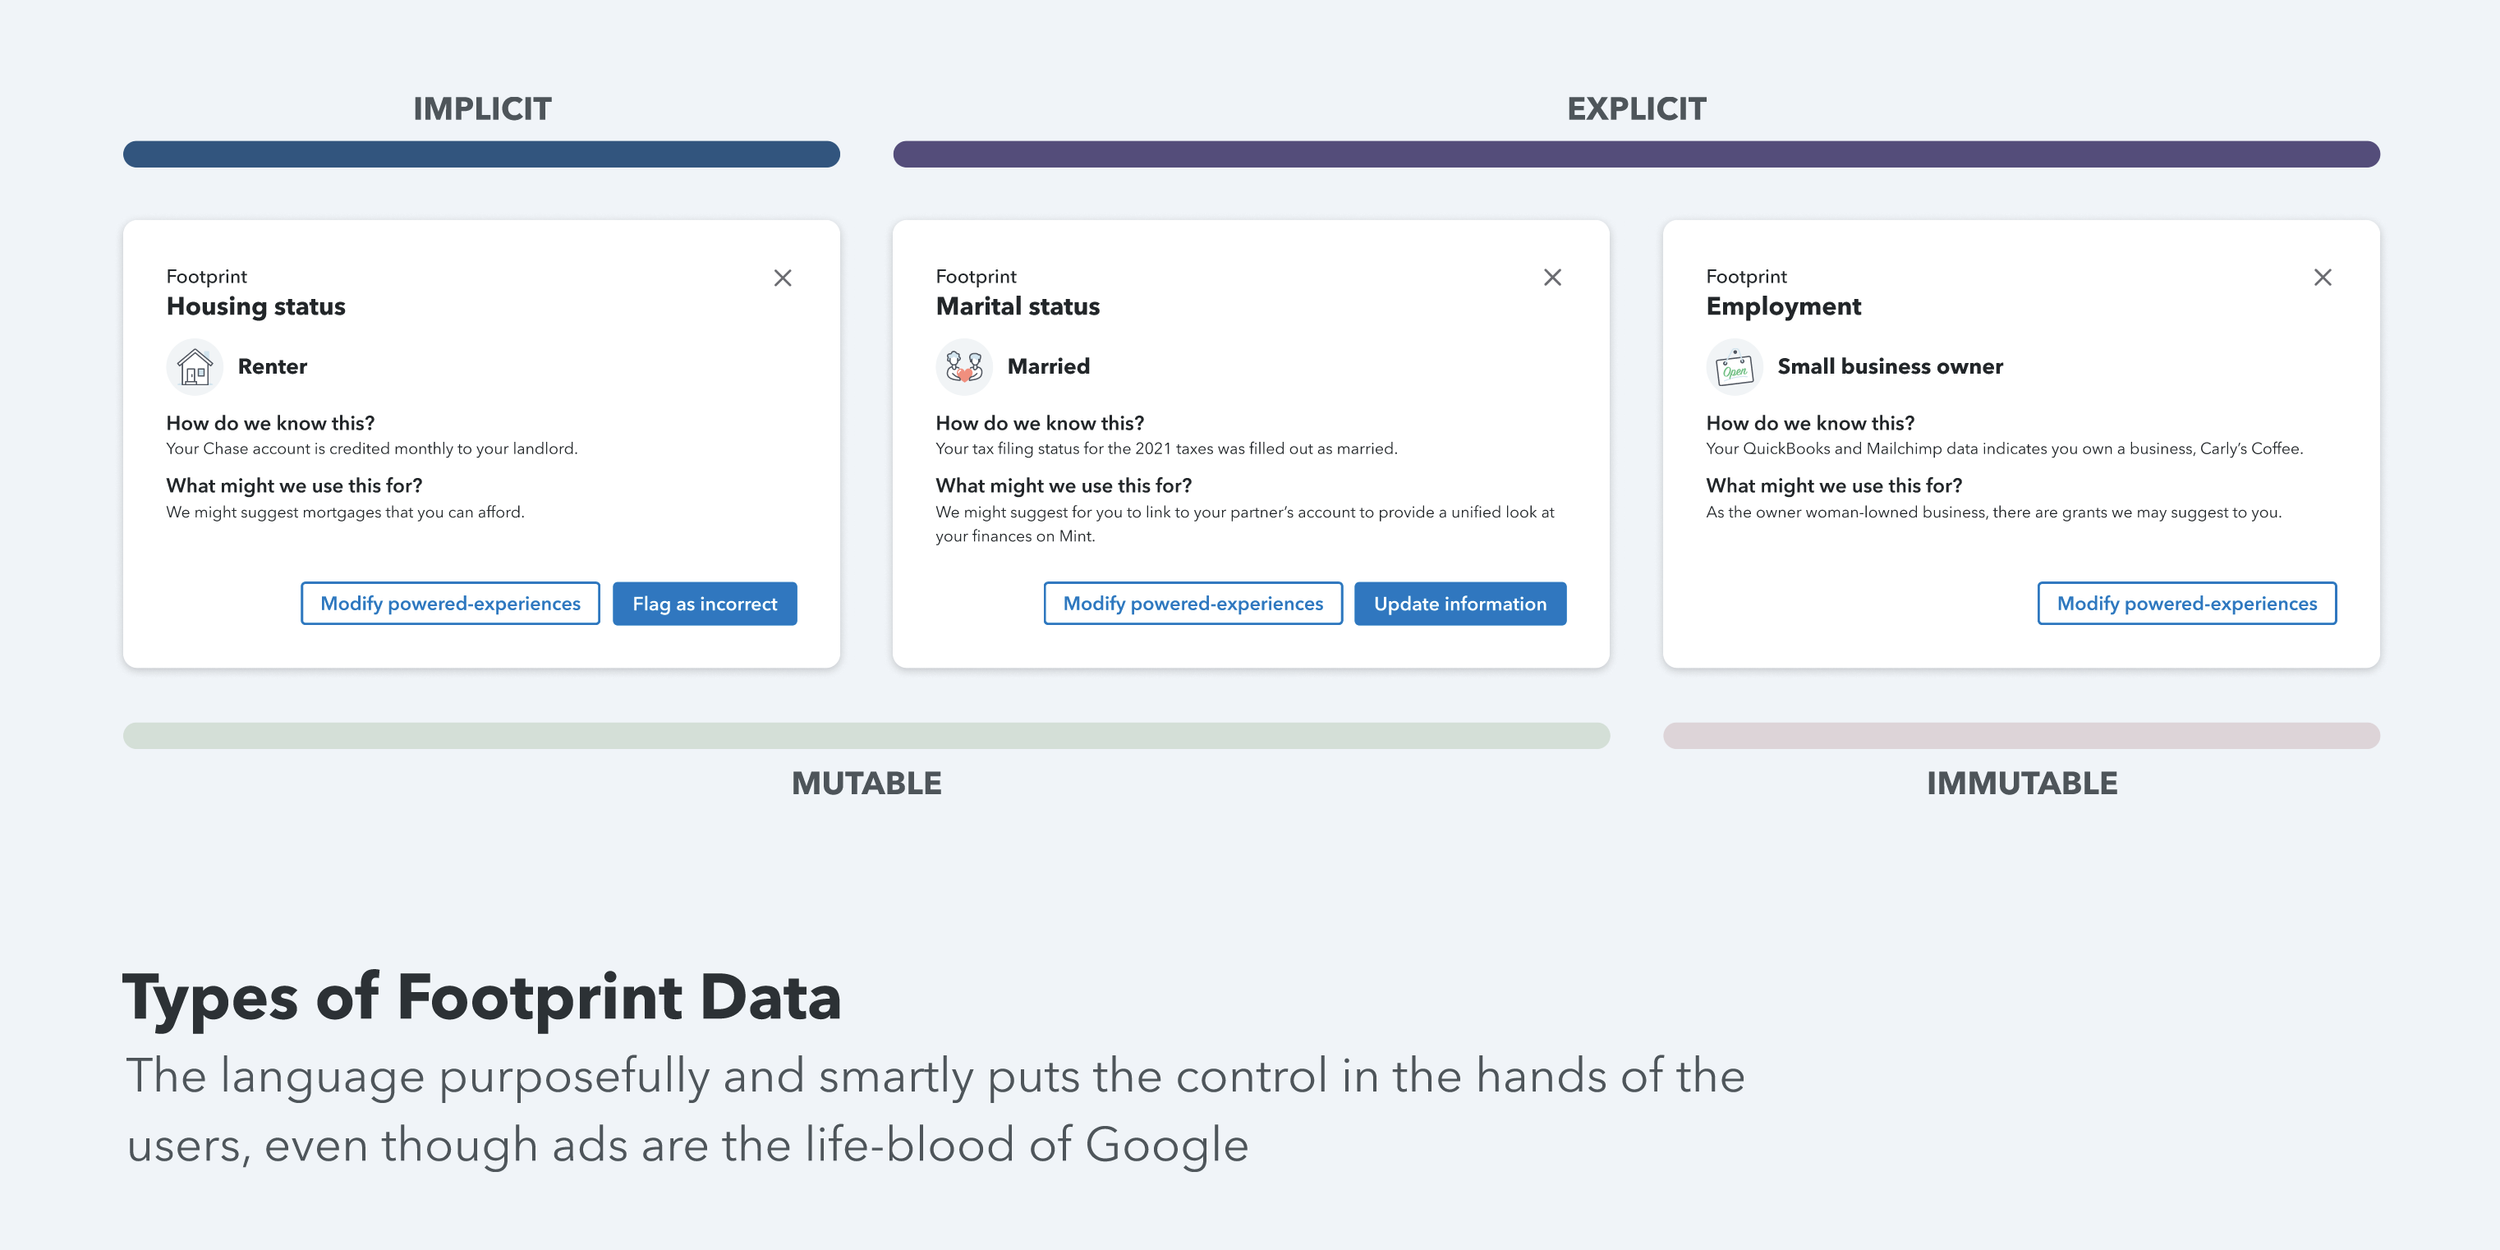Select the pink Immutable bar

2021,736
